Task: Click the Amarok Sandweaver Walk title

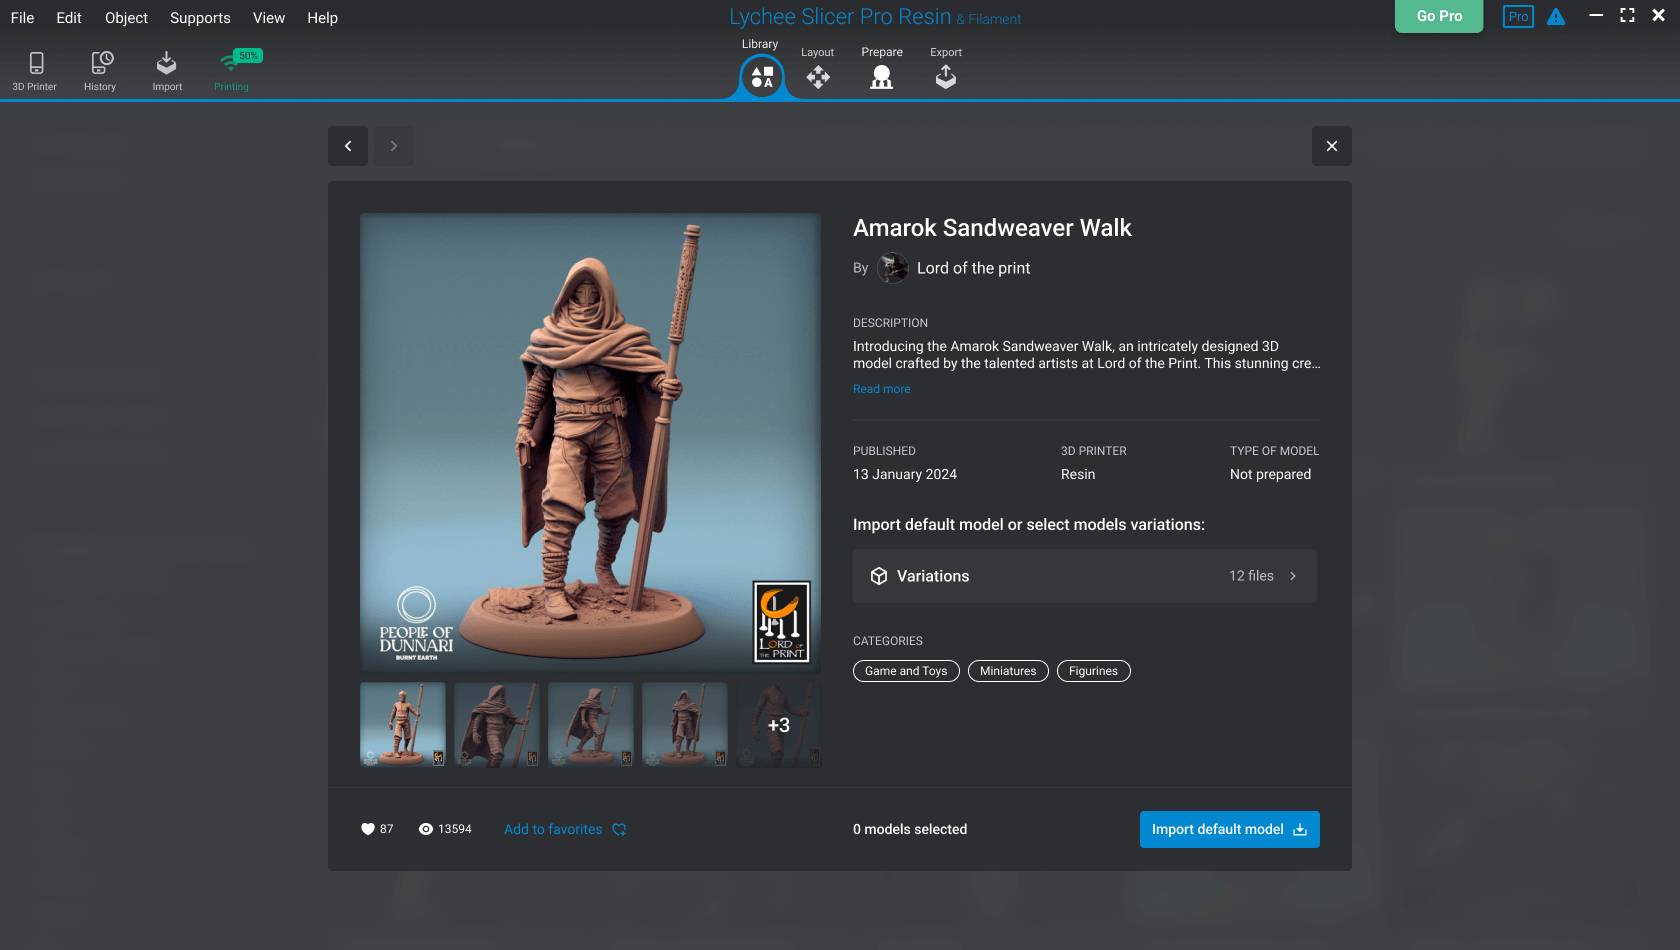Action: click(x=992, y=228)
